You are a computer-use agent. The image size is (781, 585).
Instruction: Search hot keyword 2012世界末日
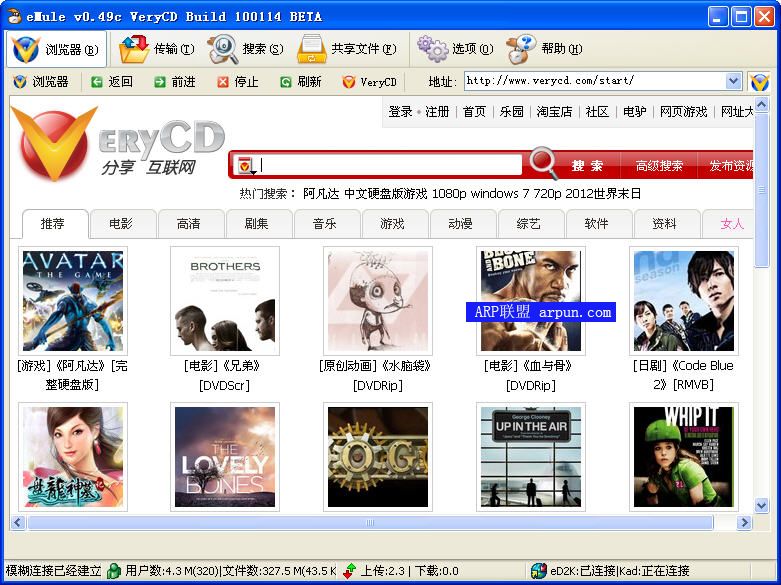coord(603,193)
